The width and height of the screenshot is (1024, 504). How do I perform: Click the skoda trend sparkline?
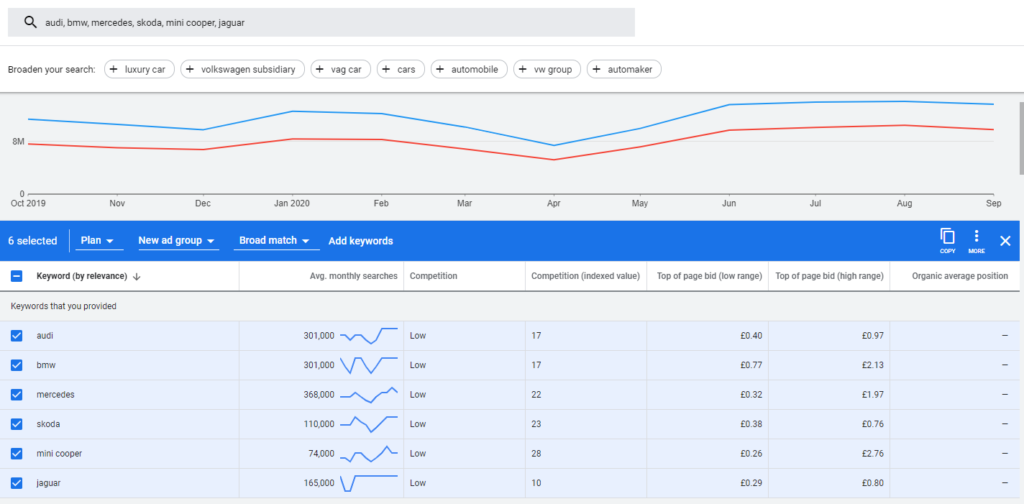click(x=369, y=424)
